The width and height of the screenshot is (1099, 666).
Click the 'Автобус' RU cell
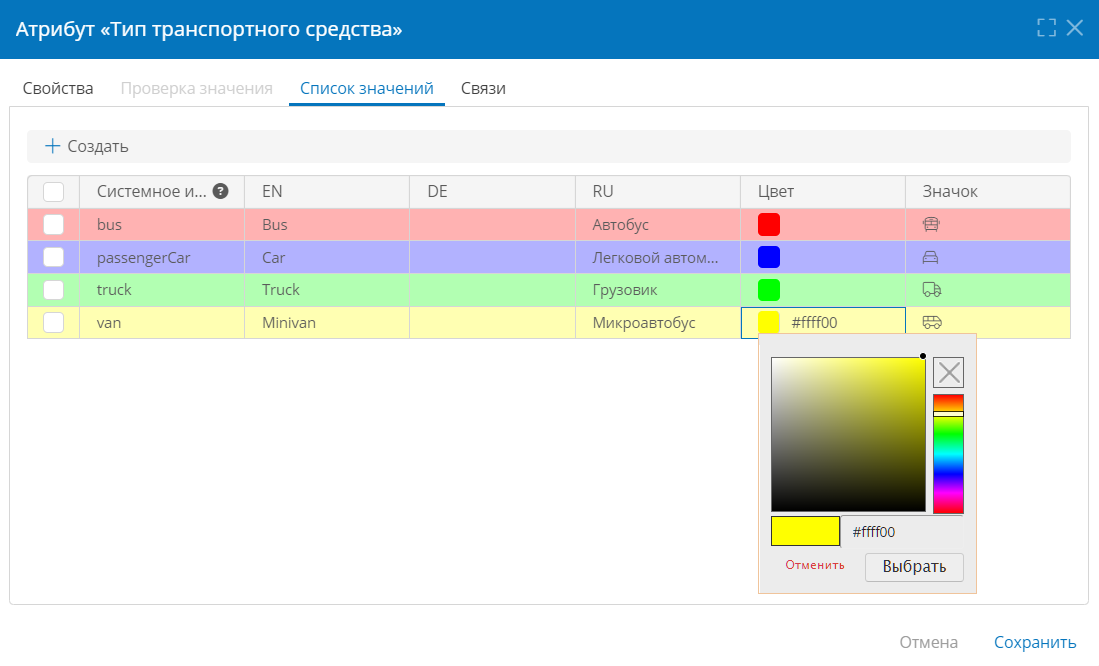pos(657,224)
